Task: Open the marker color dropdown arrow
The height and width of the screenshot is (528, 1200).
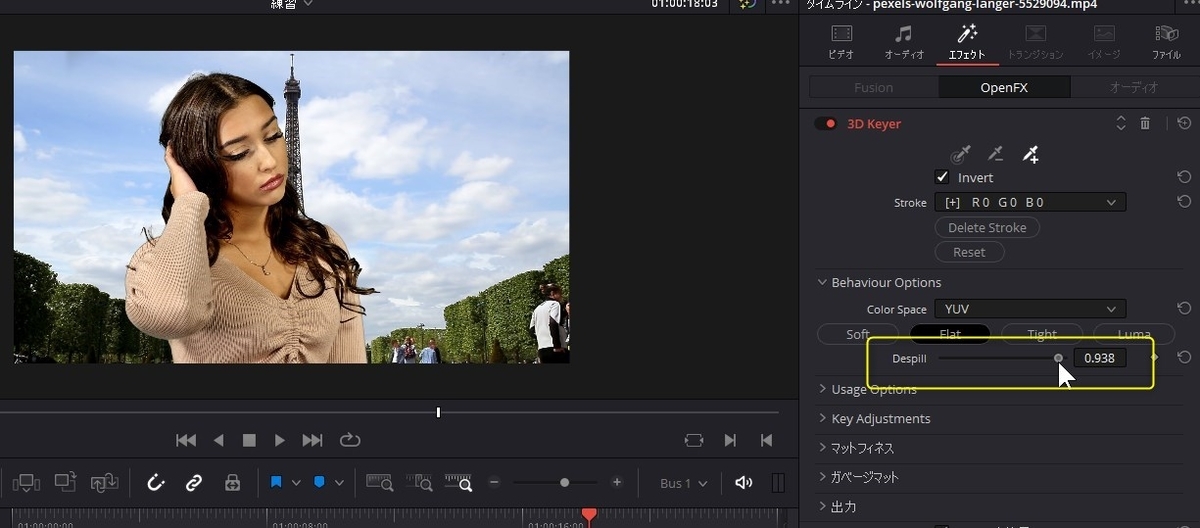Action: pyautogui.click(x=339, y=483)
